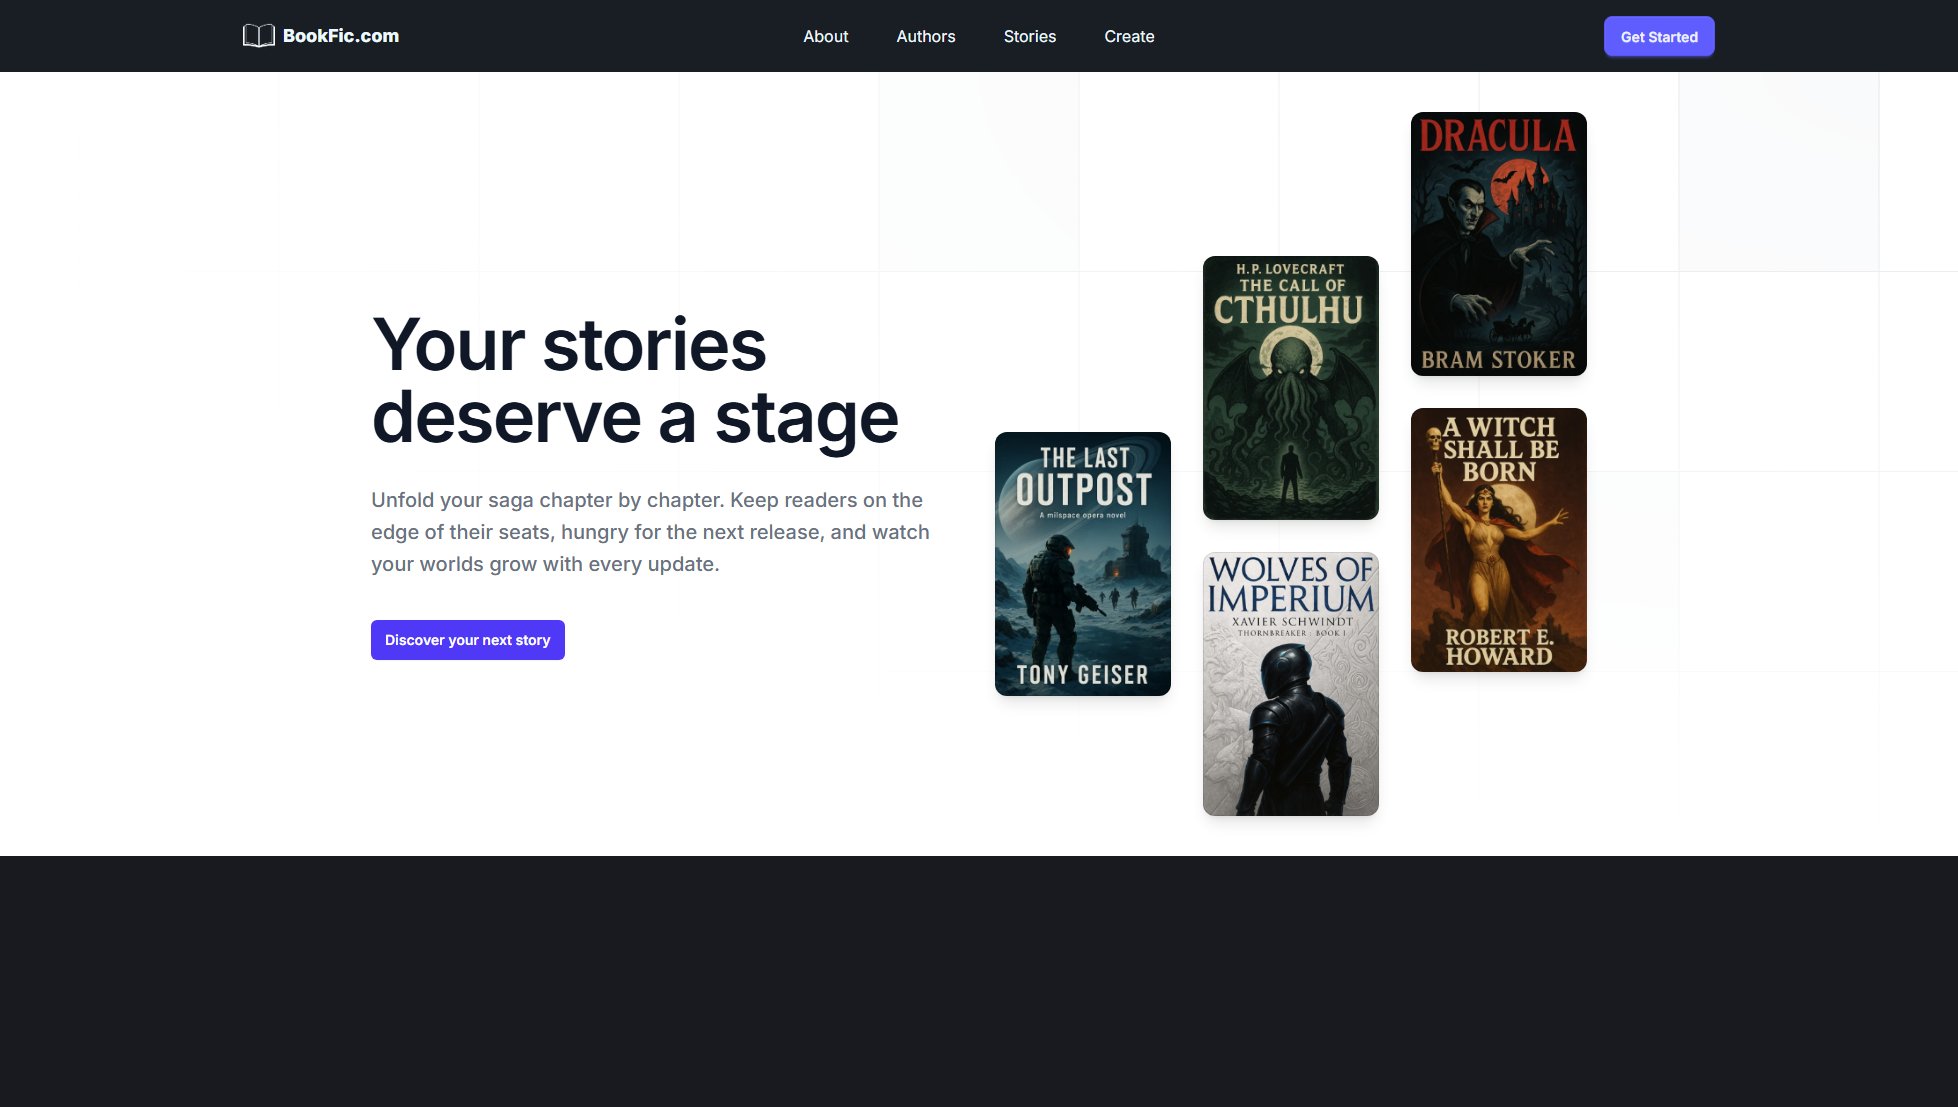Screen dimensions: 1958x1107
Task: Open the Authors section
Action: coord(926,36)
